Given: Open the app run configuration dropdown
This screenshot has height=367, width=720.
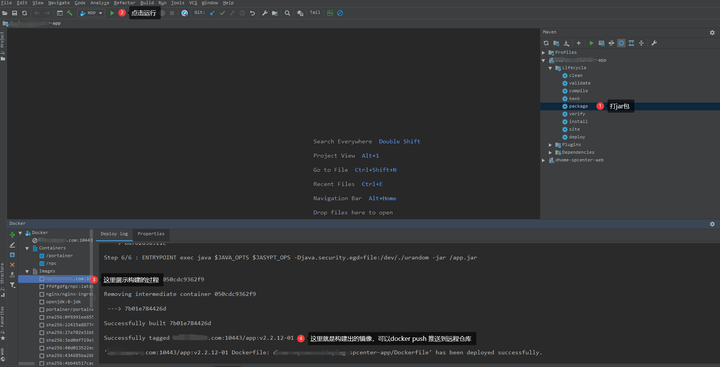Looking at the screenshot, I should tap(91, 13).
